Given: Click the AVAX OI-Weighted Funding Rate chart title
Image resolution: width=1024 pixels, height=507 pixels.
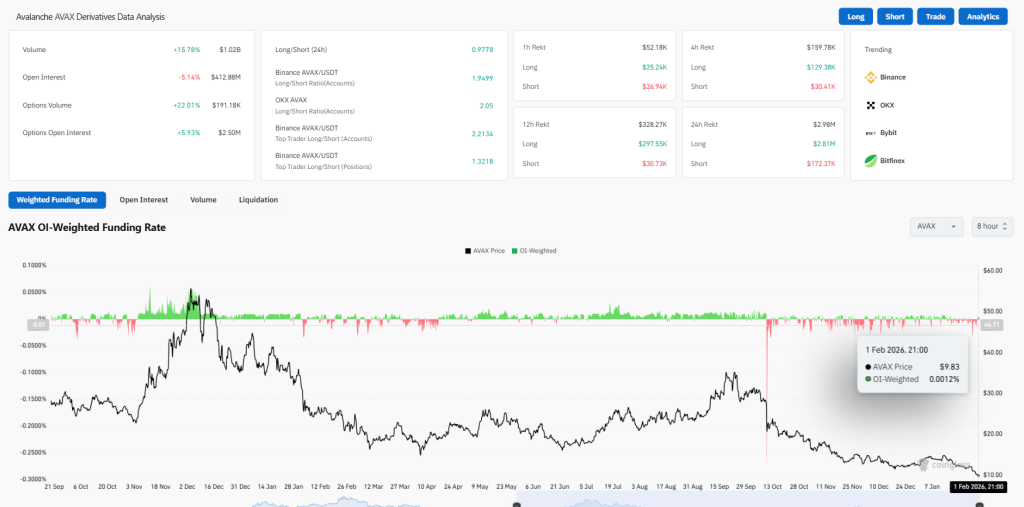Looking at the screenshot, I should 87,228.
